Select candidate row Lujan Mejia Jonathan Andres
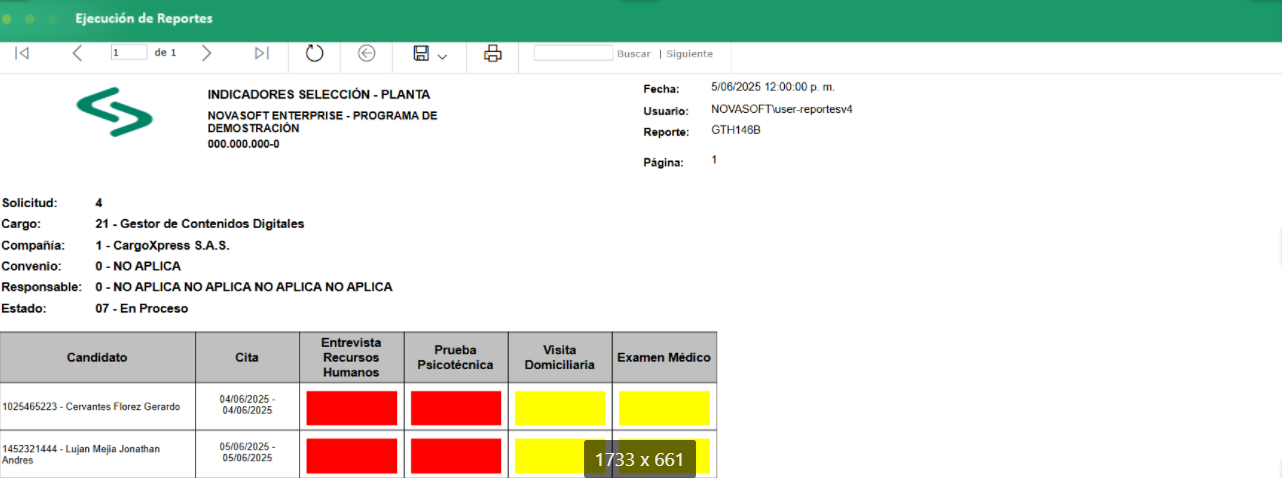Viewport: 1282px width, 478px height. pos(81,454)
